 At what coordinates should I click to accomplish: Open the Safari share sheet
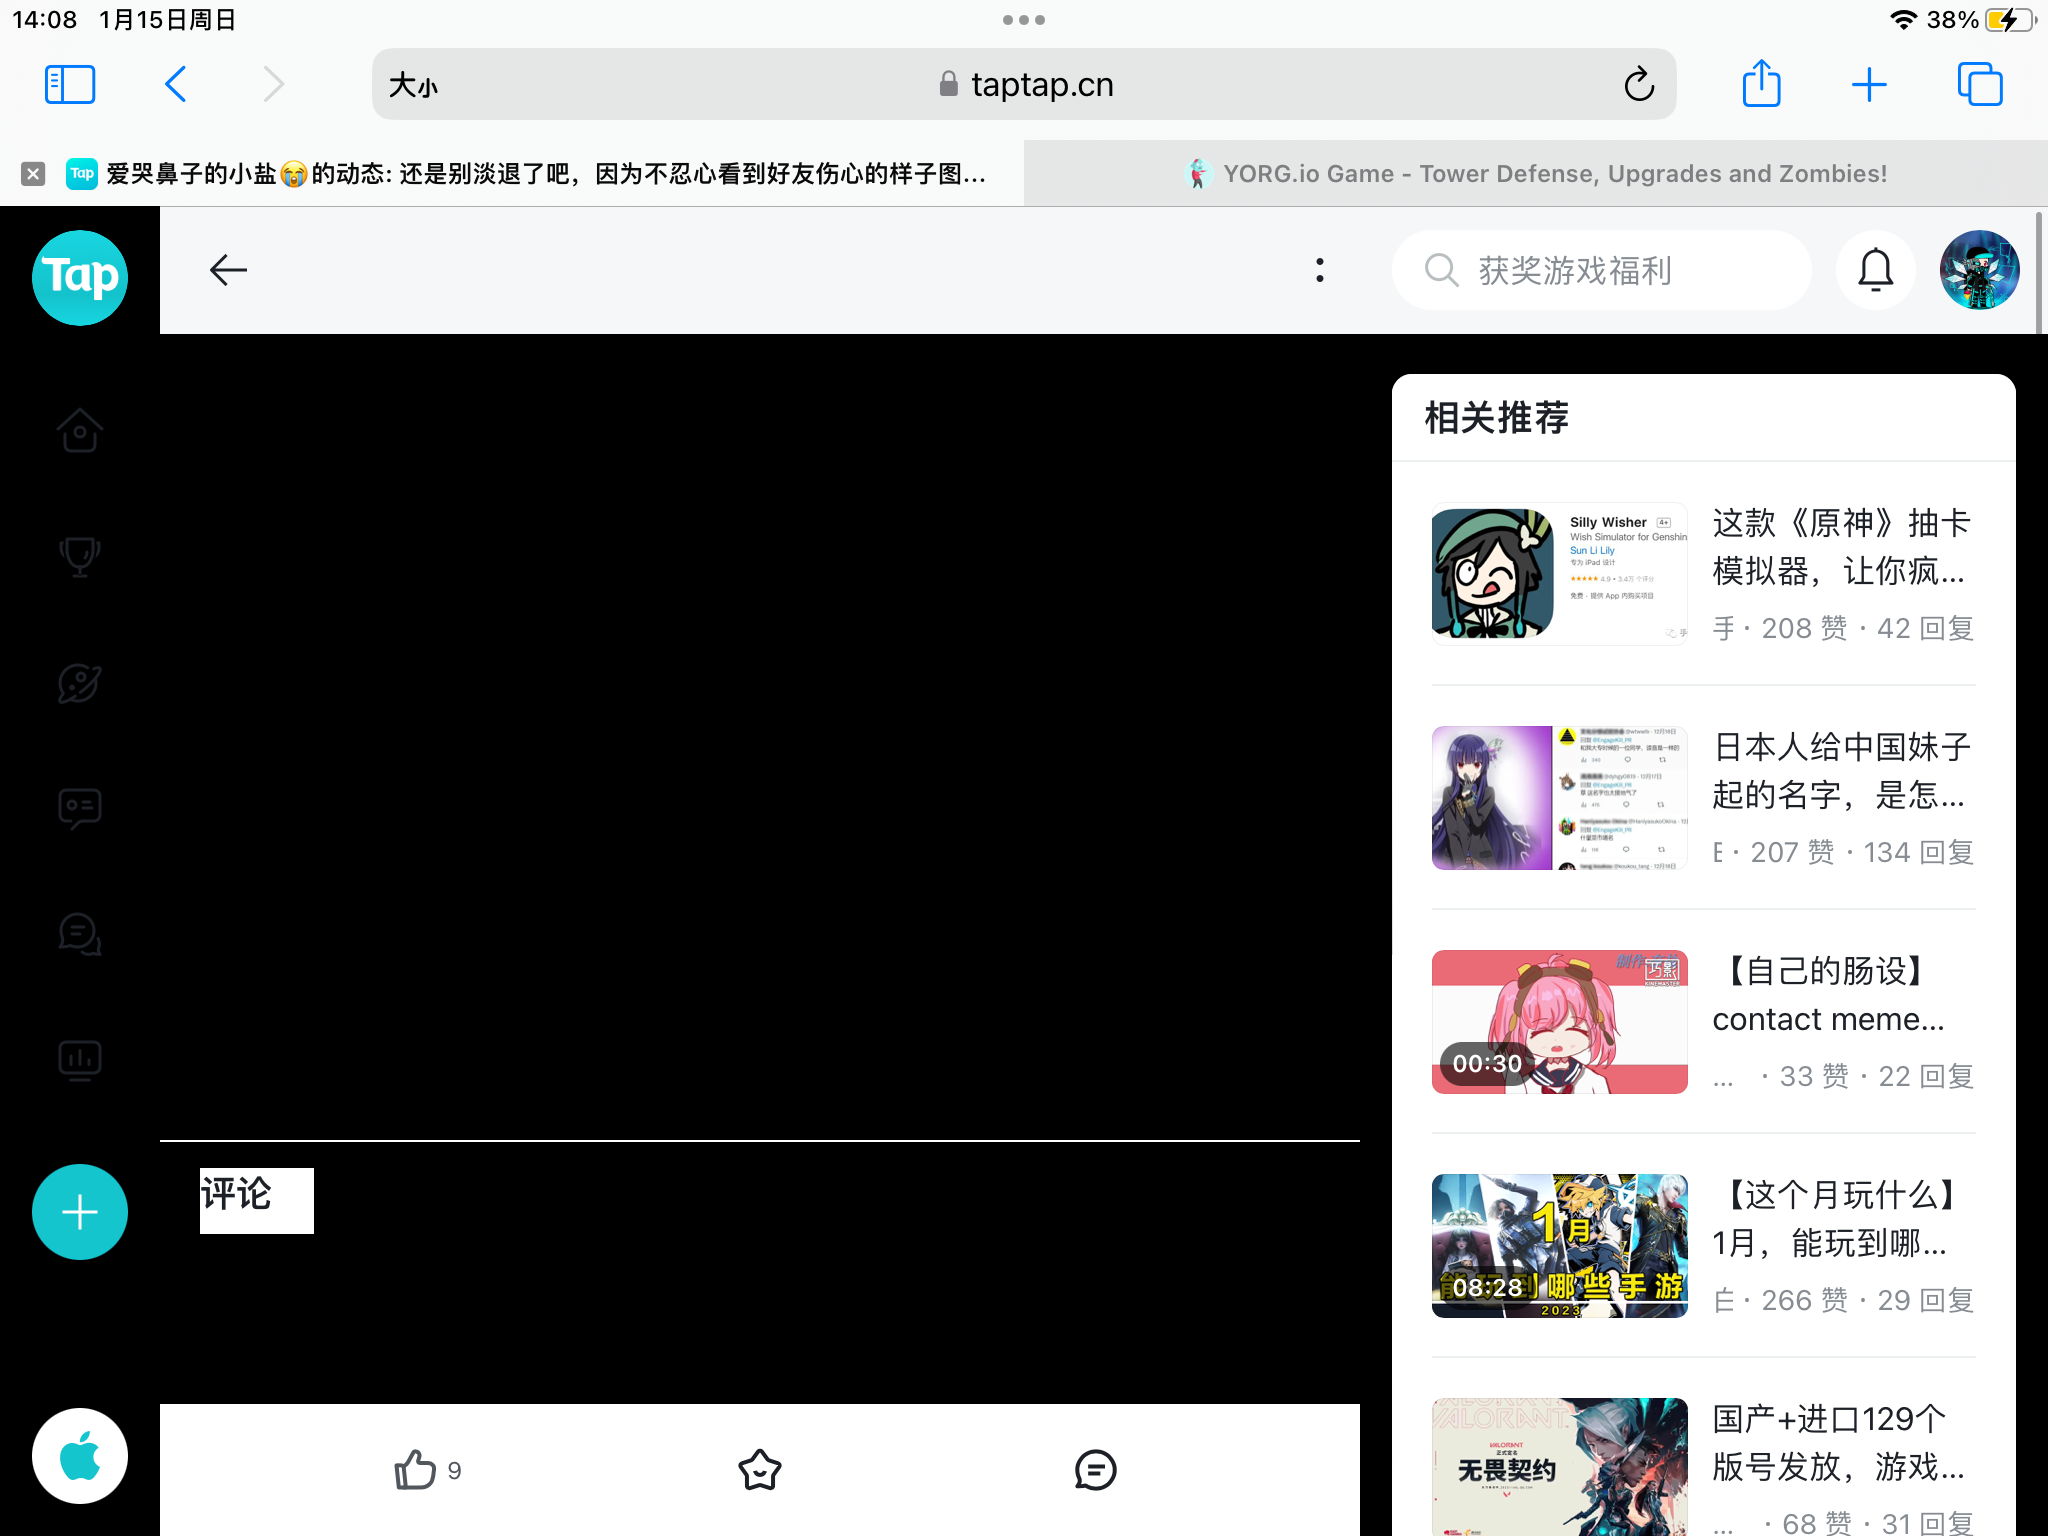click(x=1761, y=83)
